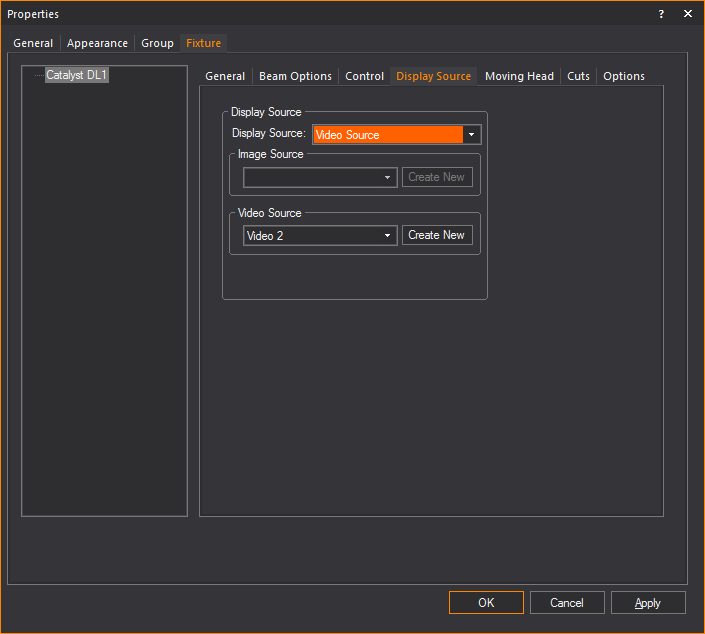Switch to the top-level General tab
The image size is (705, 634).
pos(33,43)
